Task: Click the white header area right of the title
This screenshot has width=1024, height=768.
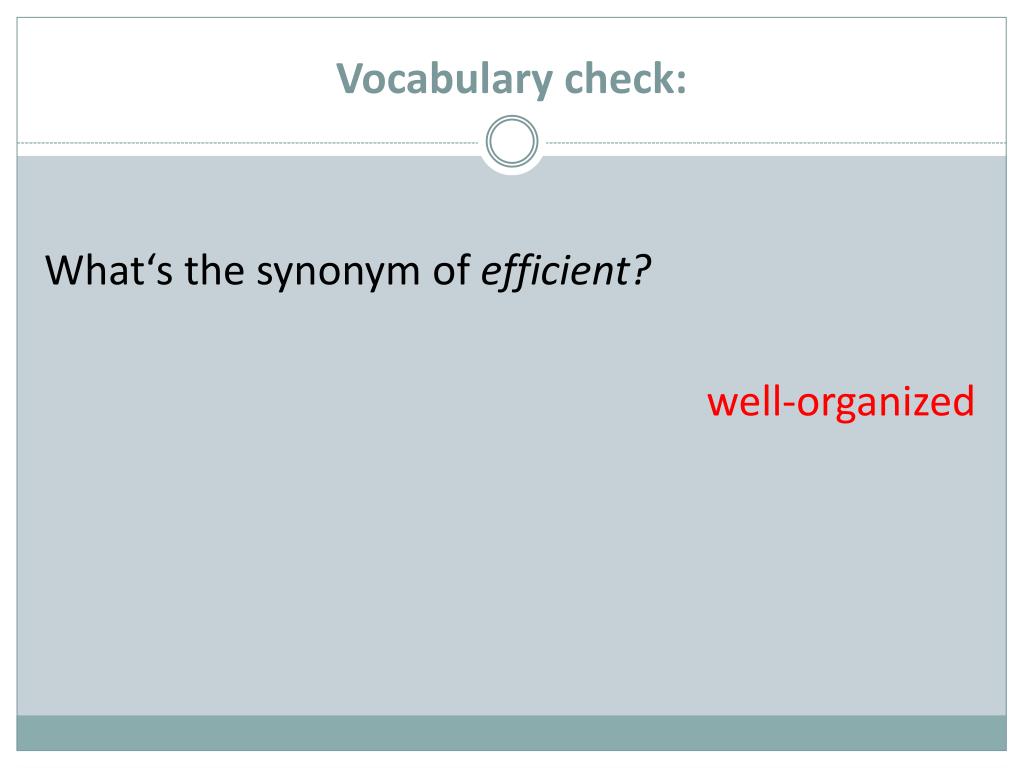Action: click(x=849, y=78)
